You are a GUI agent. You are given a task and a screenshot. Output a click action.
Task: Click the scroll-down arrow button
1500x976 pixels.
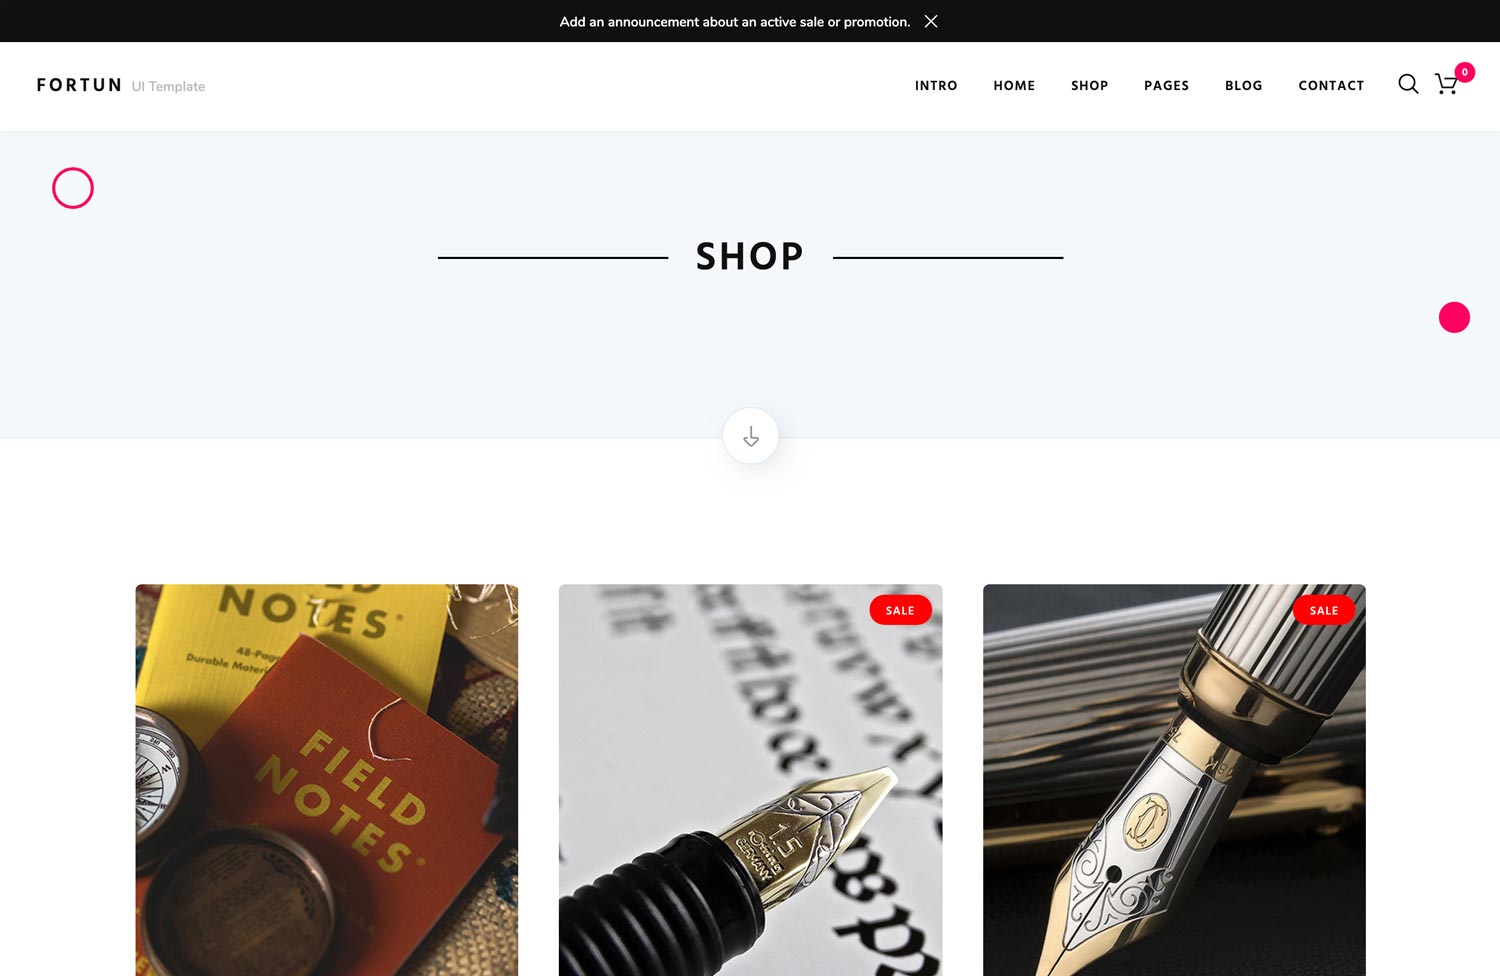[x=751, y=436]
